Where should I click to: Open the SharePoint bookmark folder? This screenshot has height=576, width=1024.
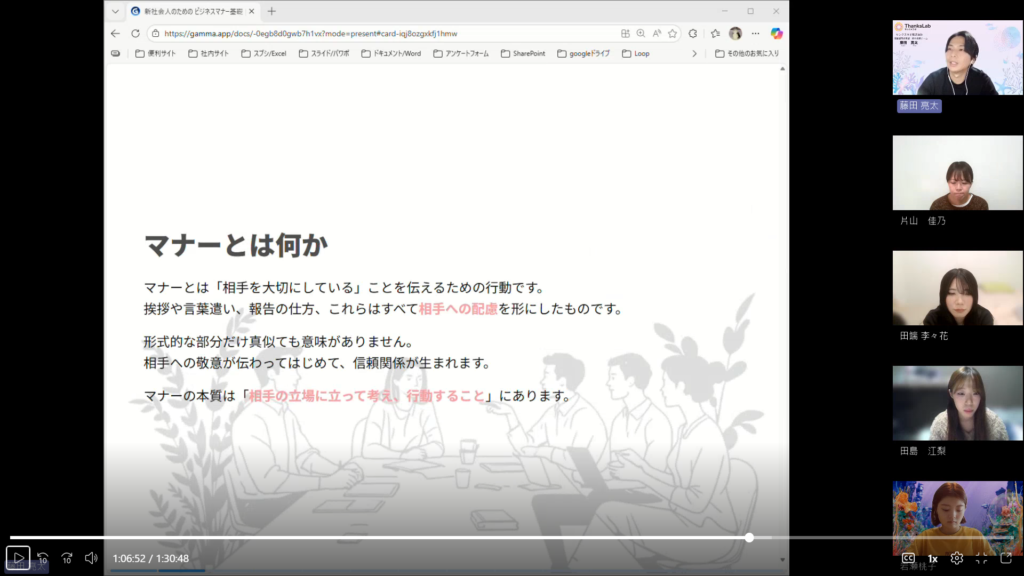click(523, 53)
